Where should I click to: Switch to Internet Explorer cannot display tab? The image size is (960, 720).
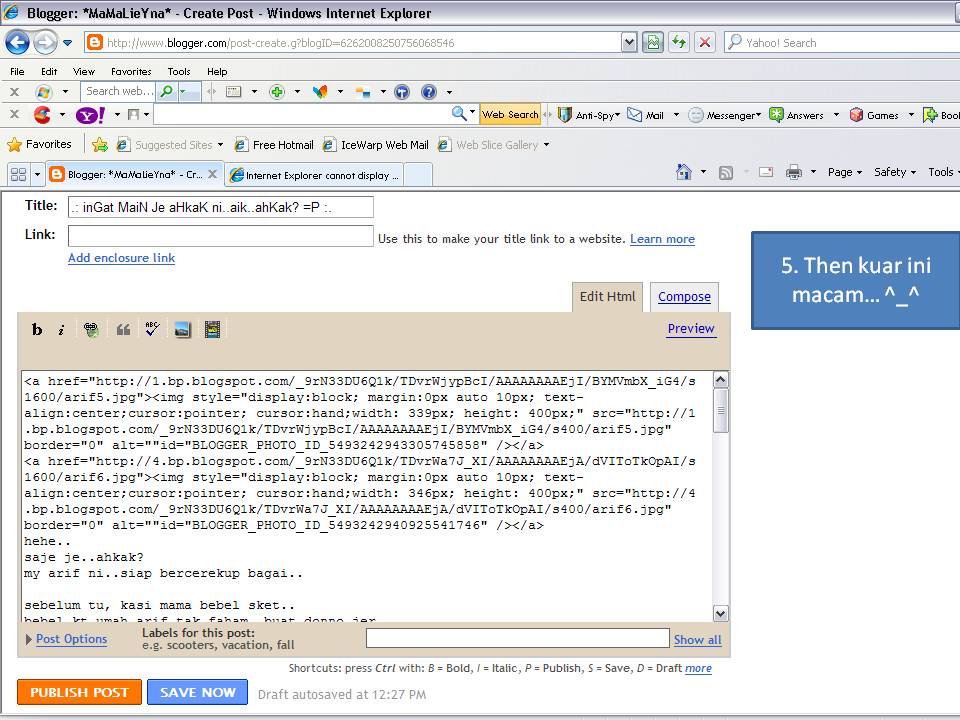tap(314, 175)
